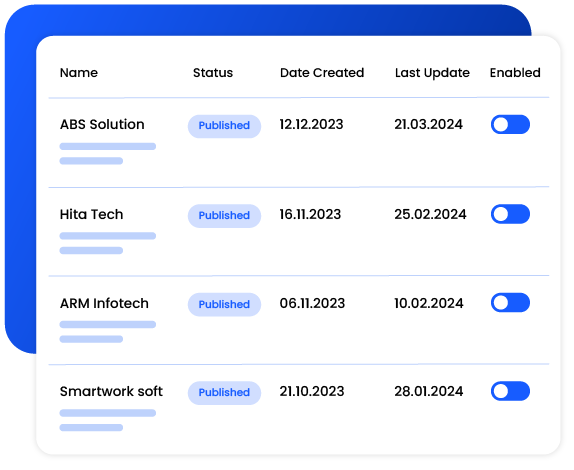Open the Hita Tech entry
The height and width of the screenshot is (470, 574).
point(91,214)
